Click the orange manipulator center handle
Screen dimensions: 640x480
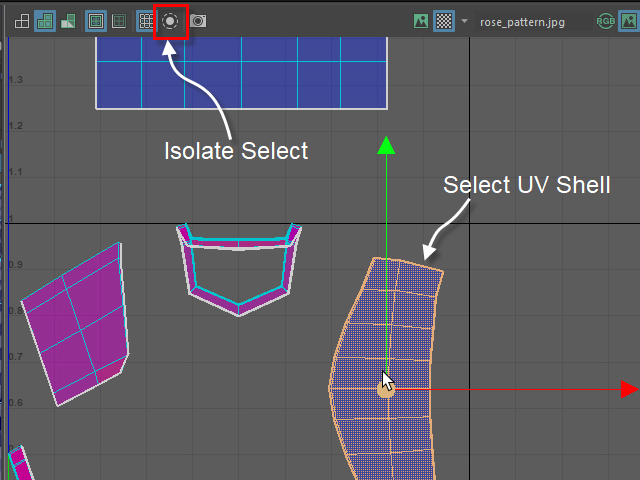coord(385,390)
